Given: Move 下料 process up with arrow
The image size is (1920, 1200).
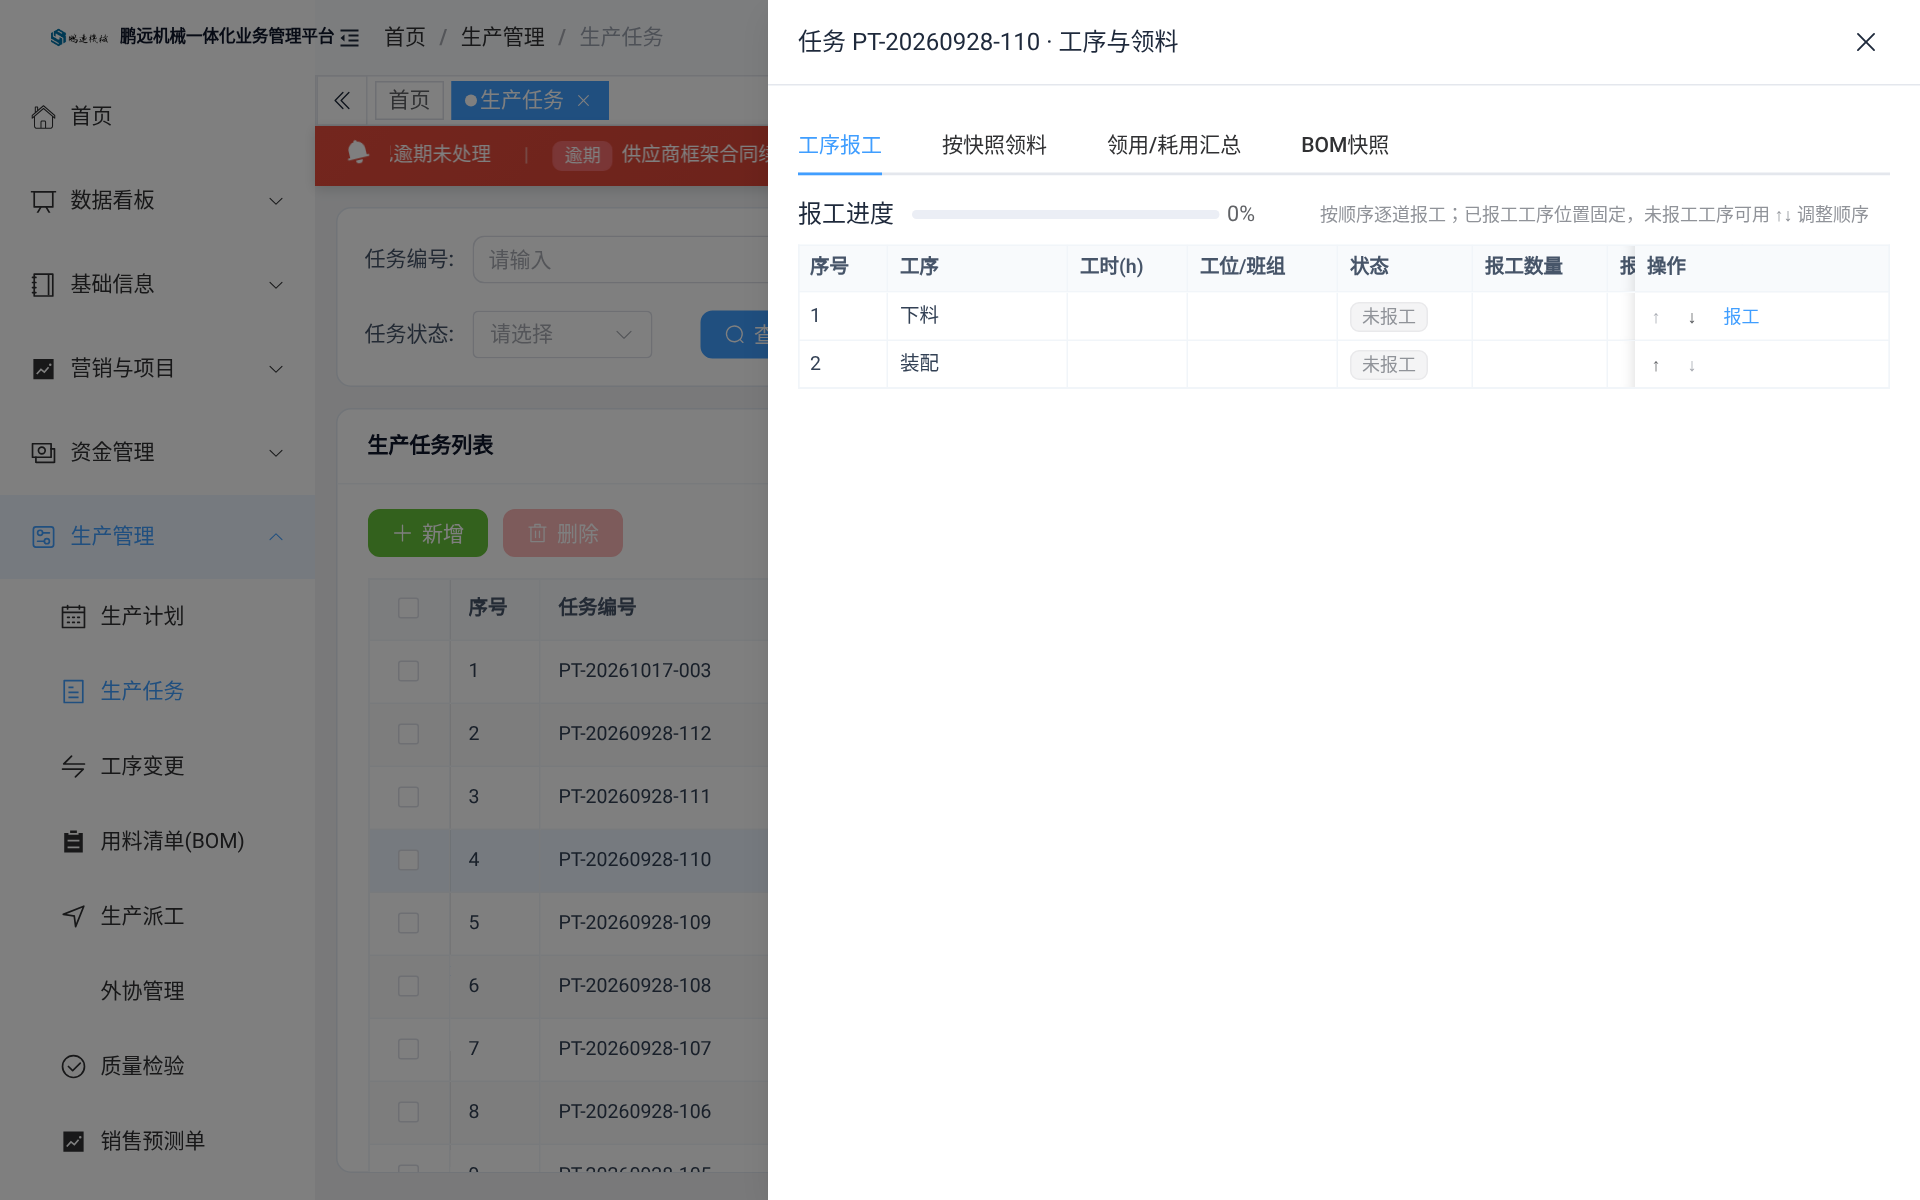Looking at the screenshot, I should [x=1656, y=317].
